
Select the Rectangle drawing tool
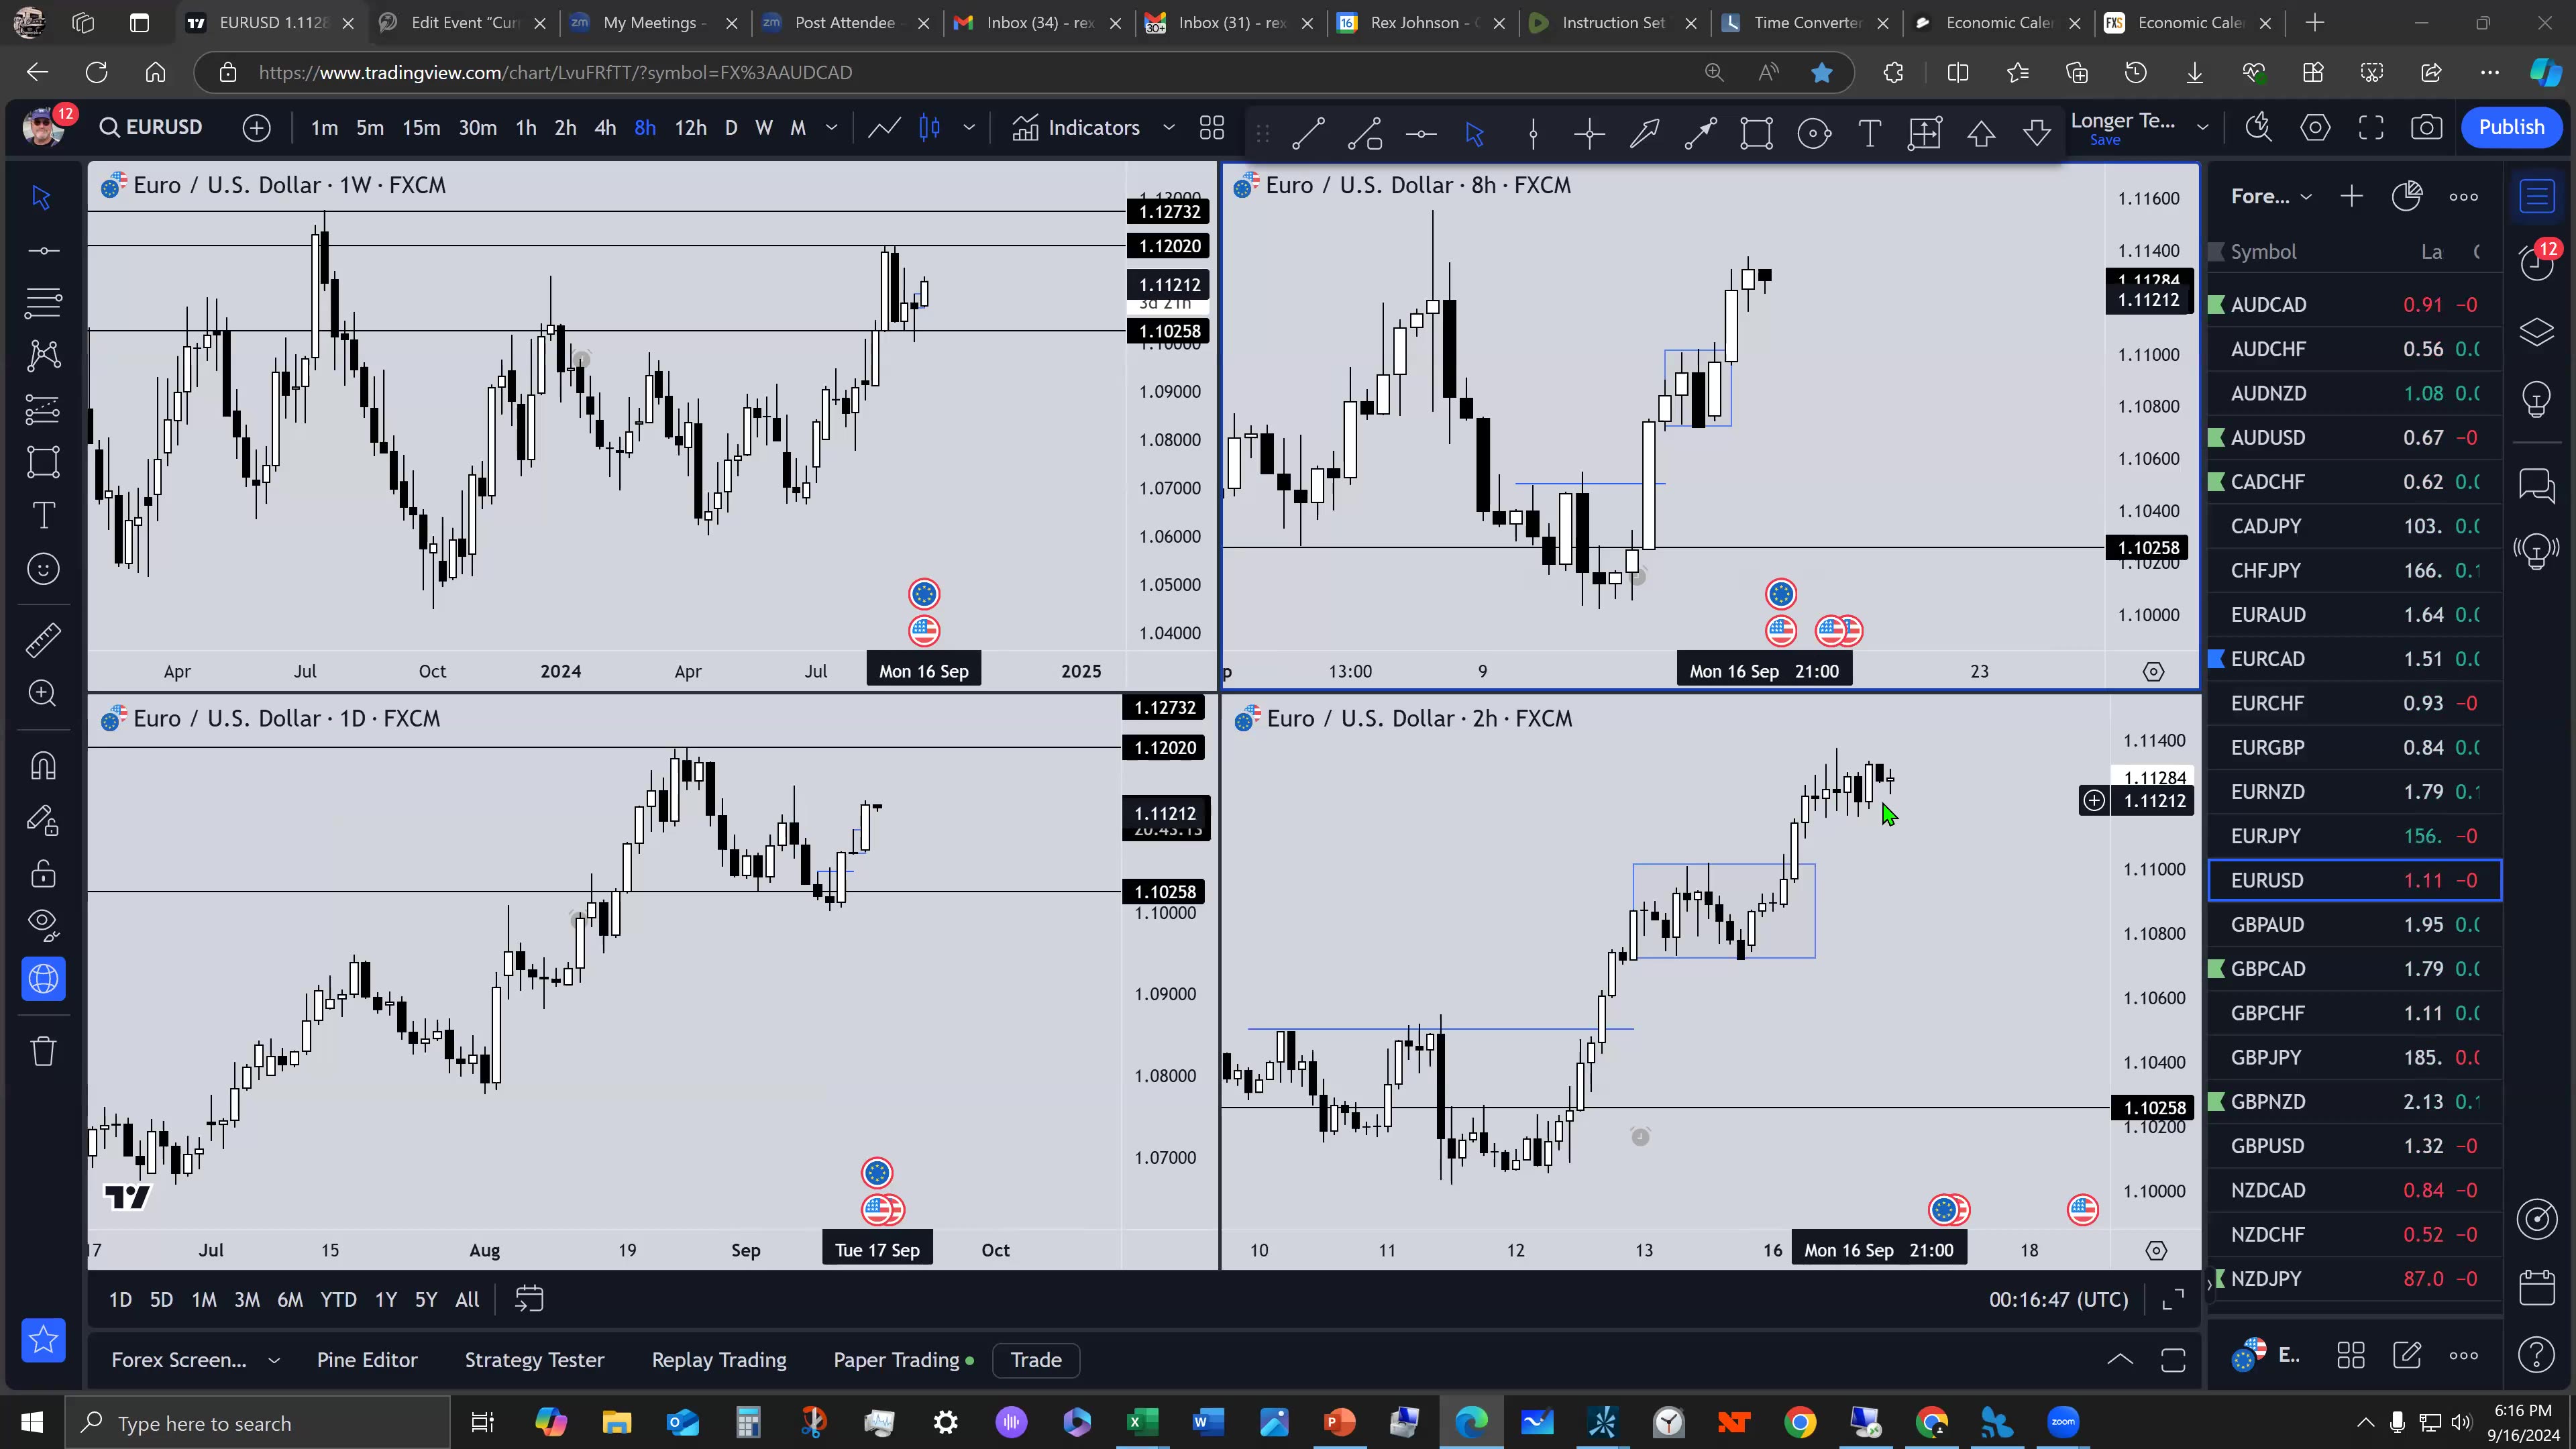click(1757, 133)
